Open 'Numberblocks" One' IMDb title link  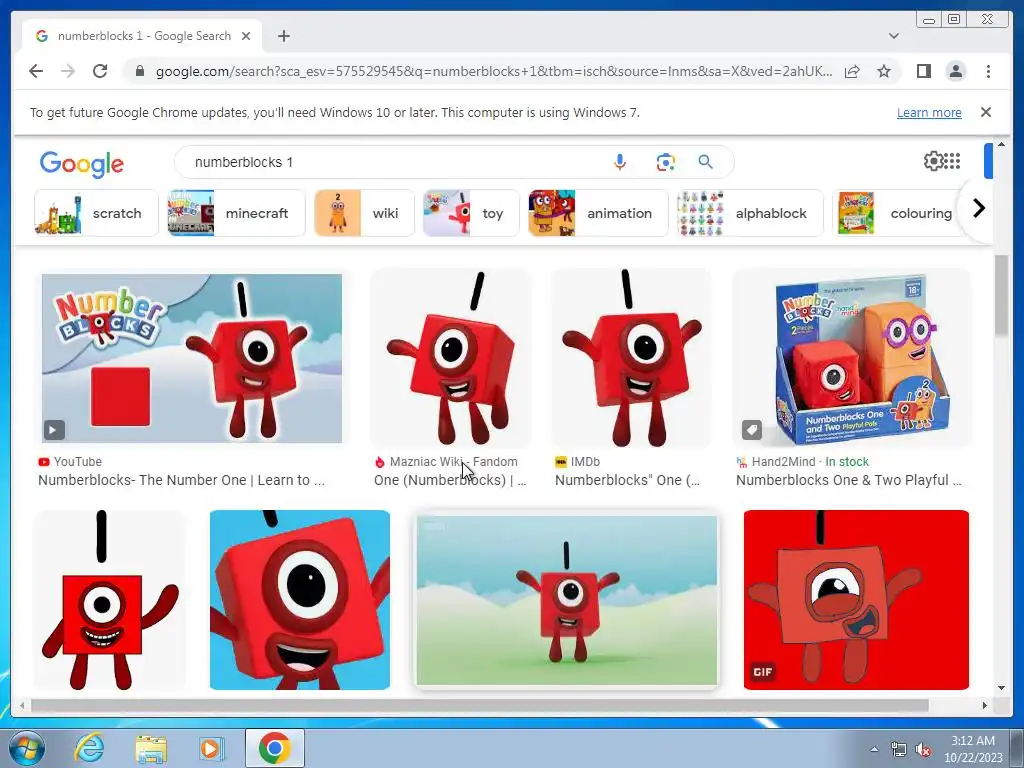pyautogui.click(x=628, y=480)
